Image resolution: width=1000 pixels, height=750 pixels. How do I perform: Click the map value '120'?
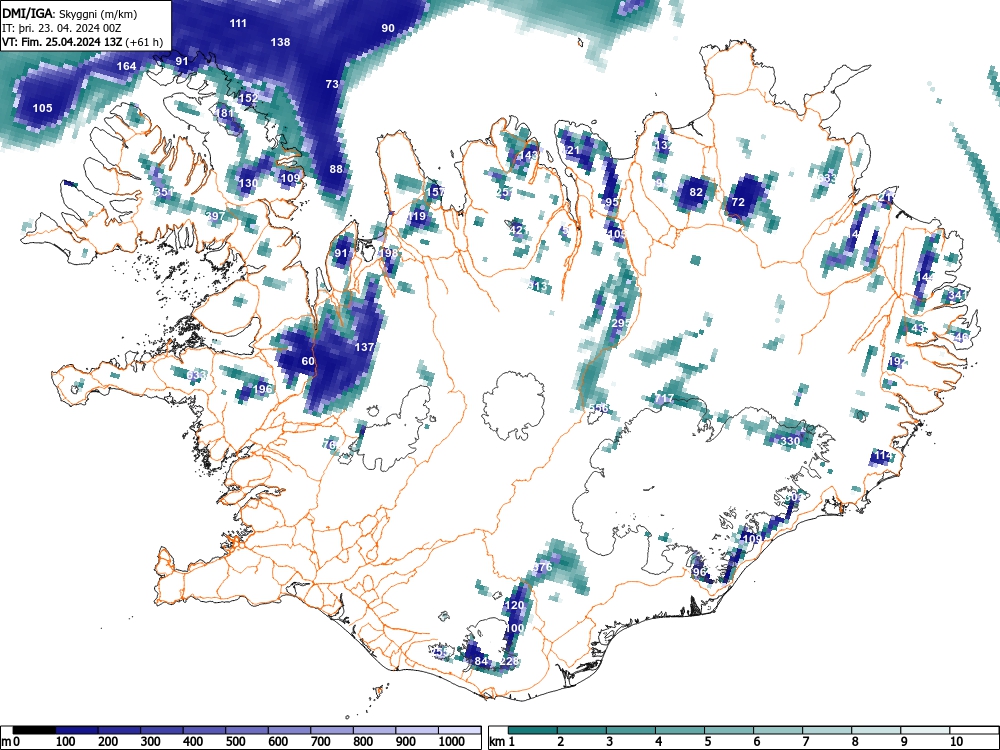point(514,605)
